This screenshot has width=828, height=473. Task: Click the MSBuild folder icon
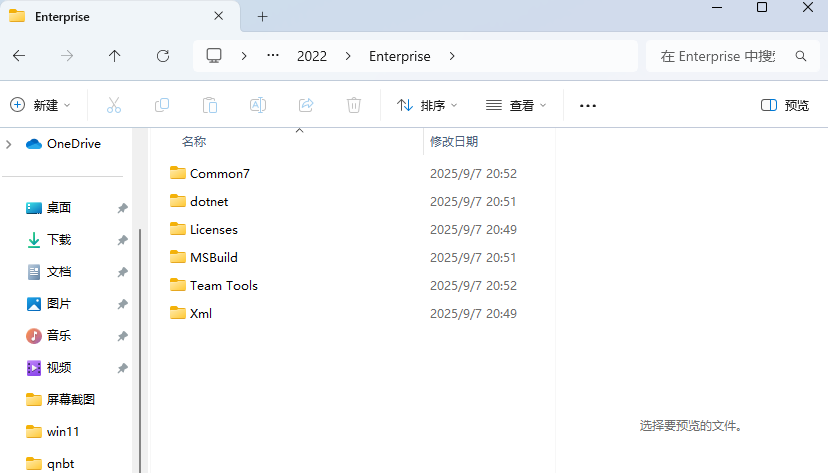(177, 257)
